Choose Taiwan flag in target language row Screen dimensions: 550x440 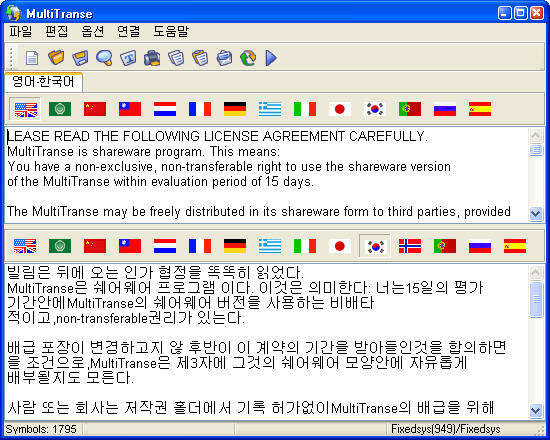[x=130, y=246]
